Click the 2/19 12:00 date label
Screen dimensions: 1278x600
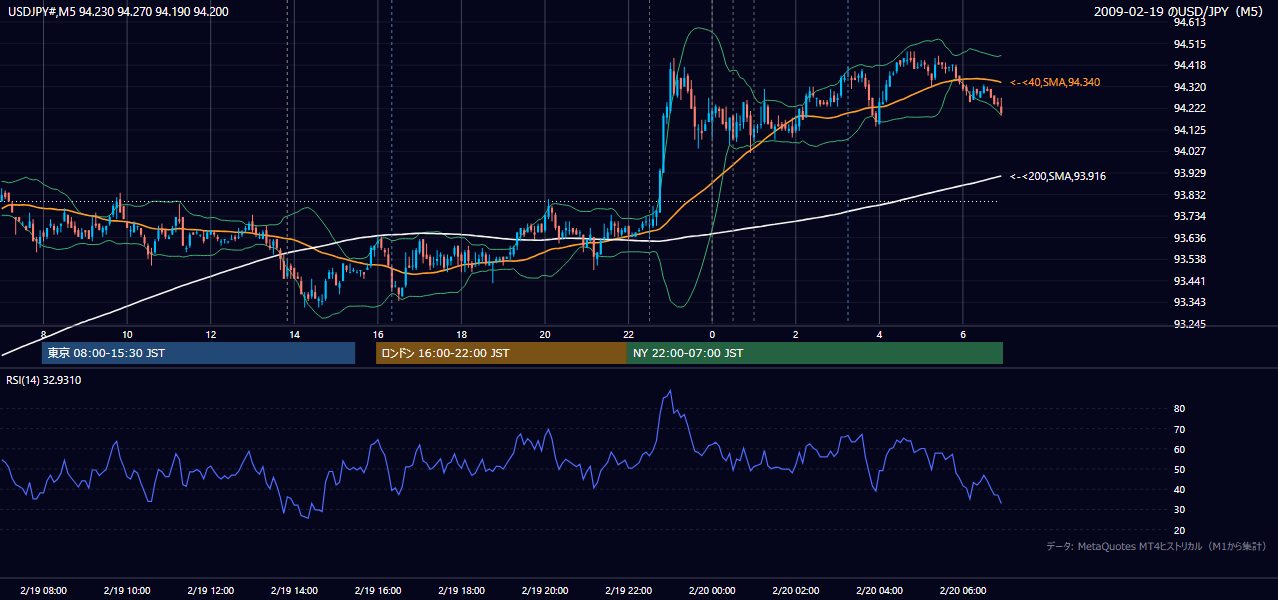click(x=210, y=590)
